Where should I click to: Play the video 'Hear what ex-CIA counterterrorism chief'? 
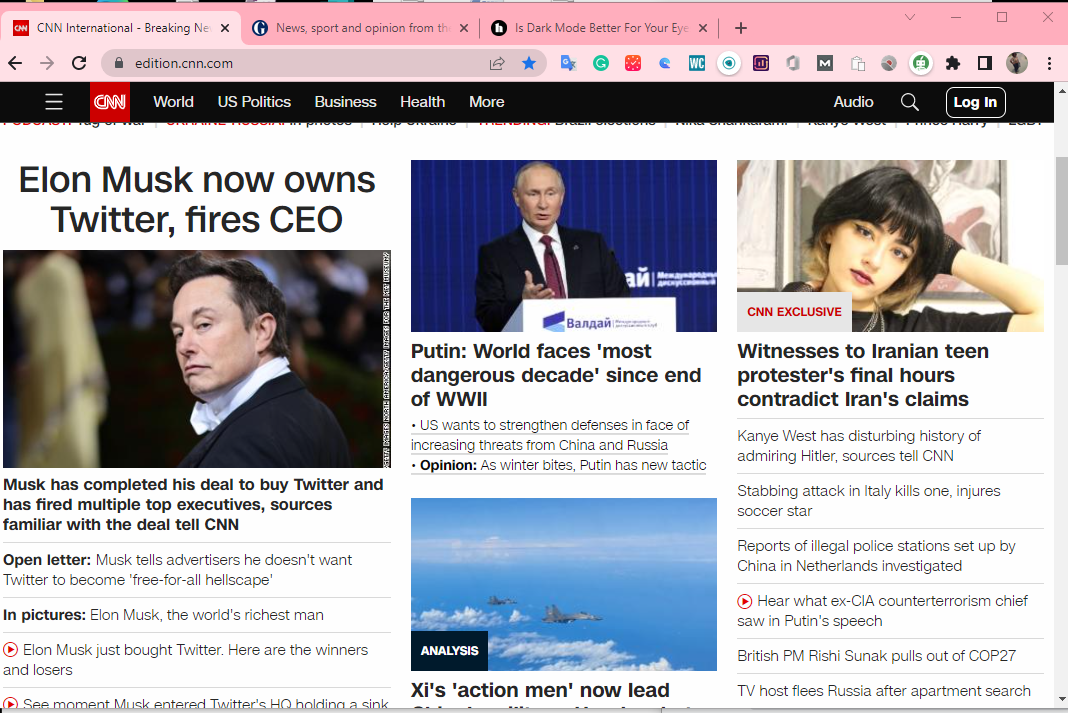(x=745, y=601)
